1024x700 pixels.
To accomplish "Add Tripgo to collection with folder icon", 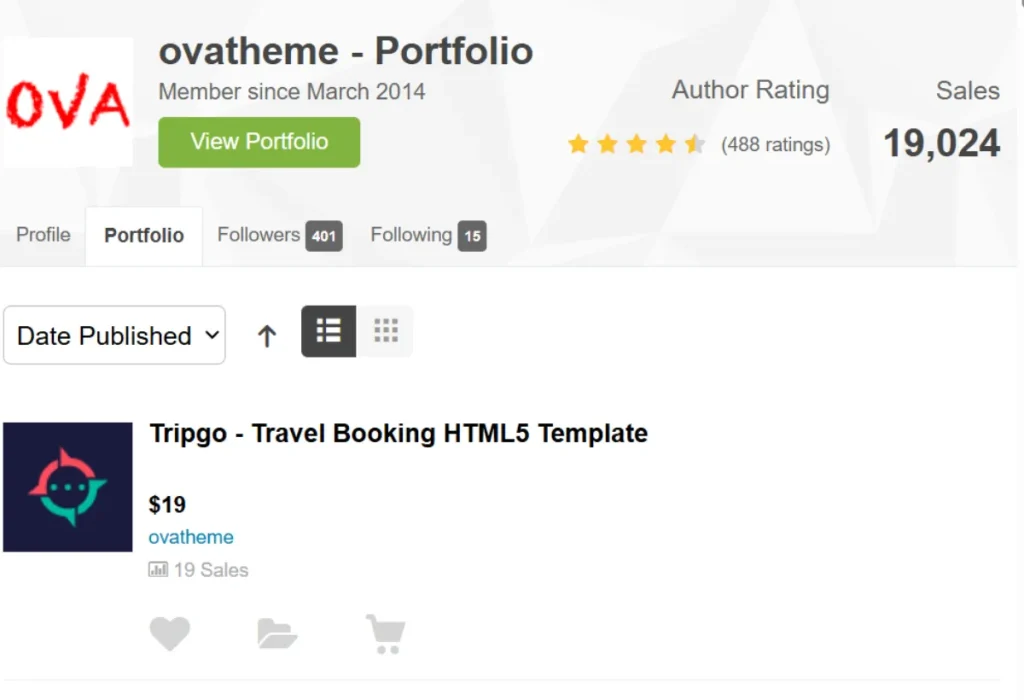I will coord(278,633).
